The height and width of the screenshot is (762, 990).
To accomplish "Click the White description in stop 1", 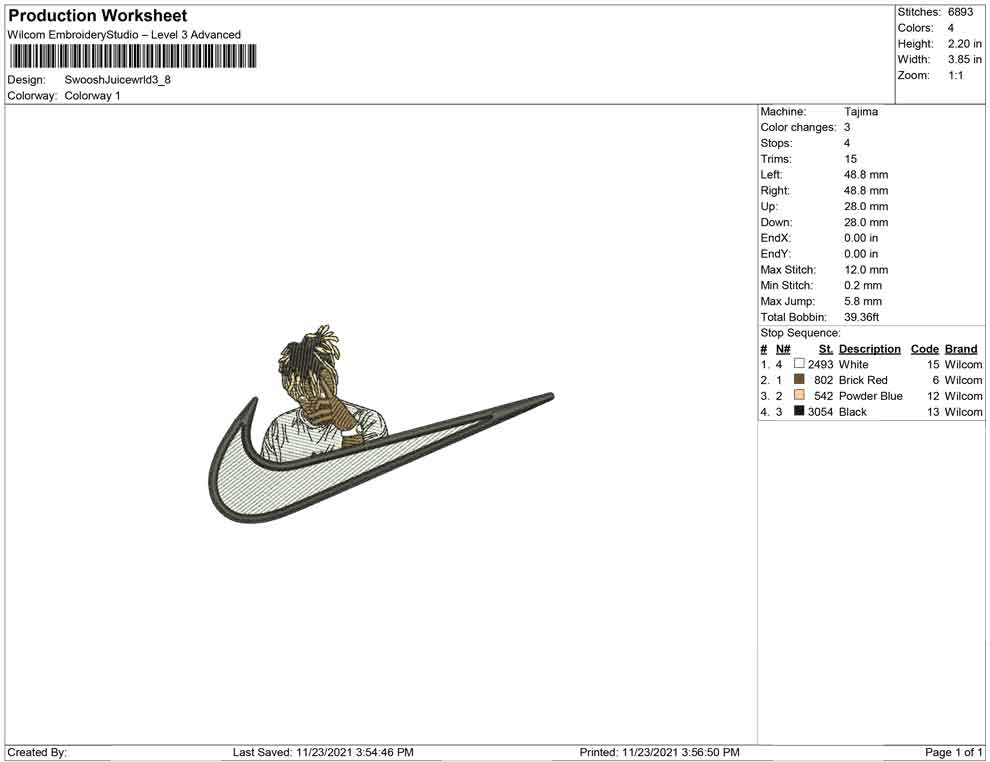I will coord(854,364).
